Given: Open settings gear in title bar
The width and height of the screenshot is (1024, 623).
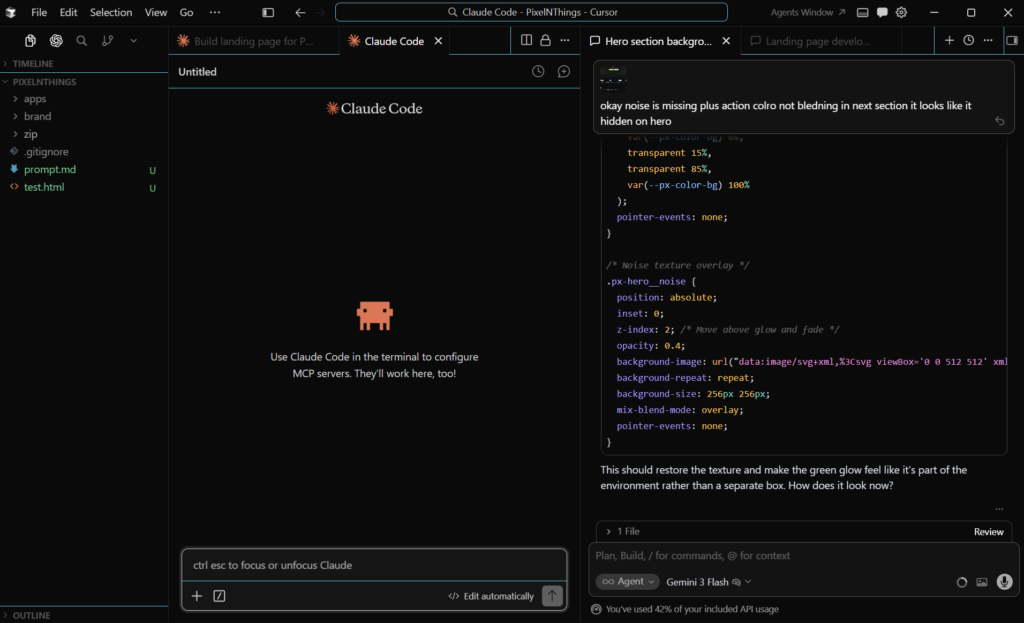Looking at the screenshot, I should point(901,12).
